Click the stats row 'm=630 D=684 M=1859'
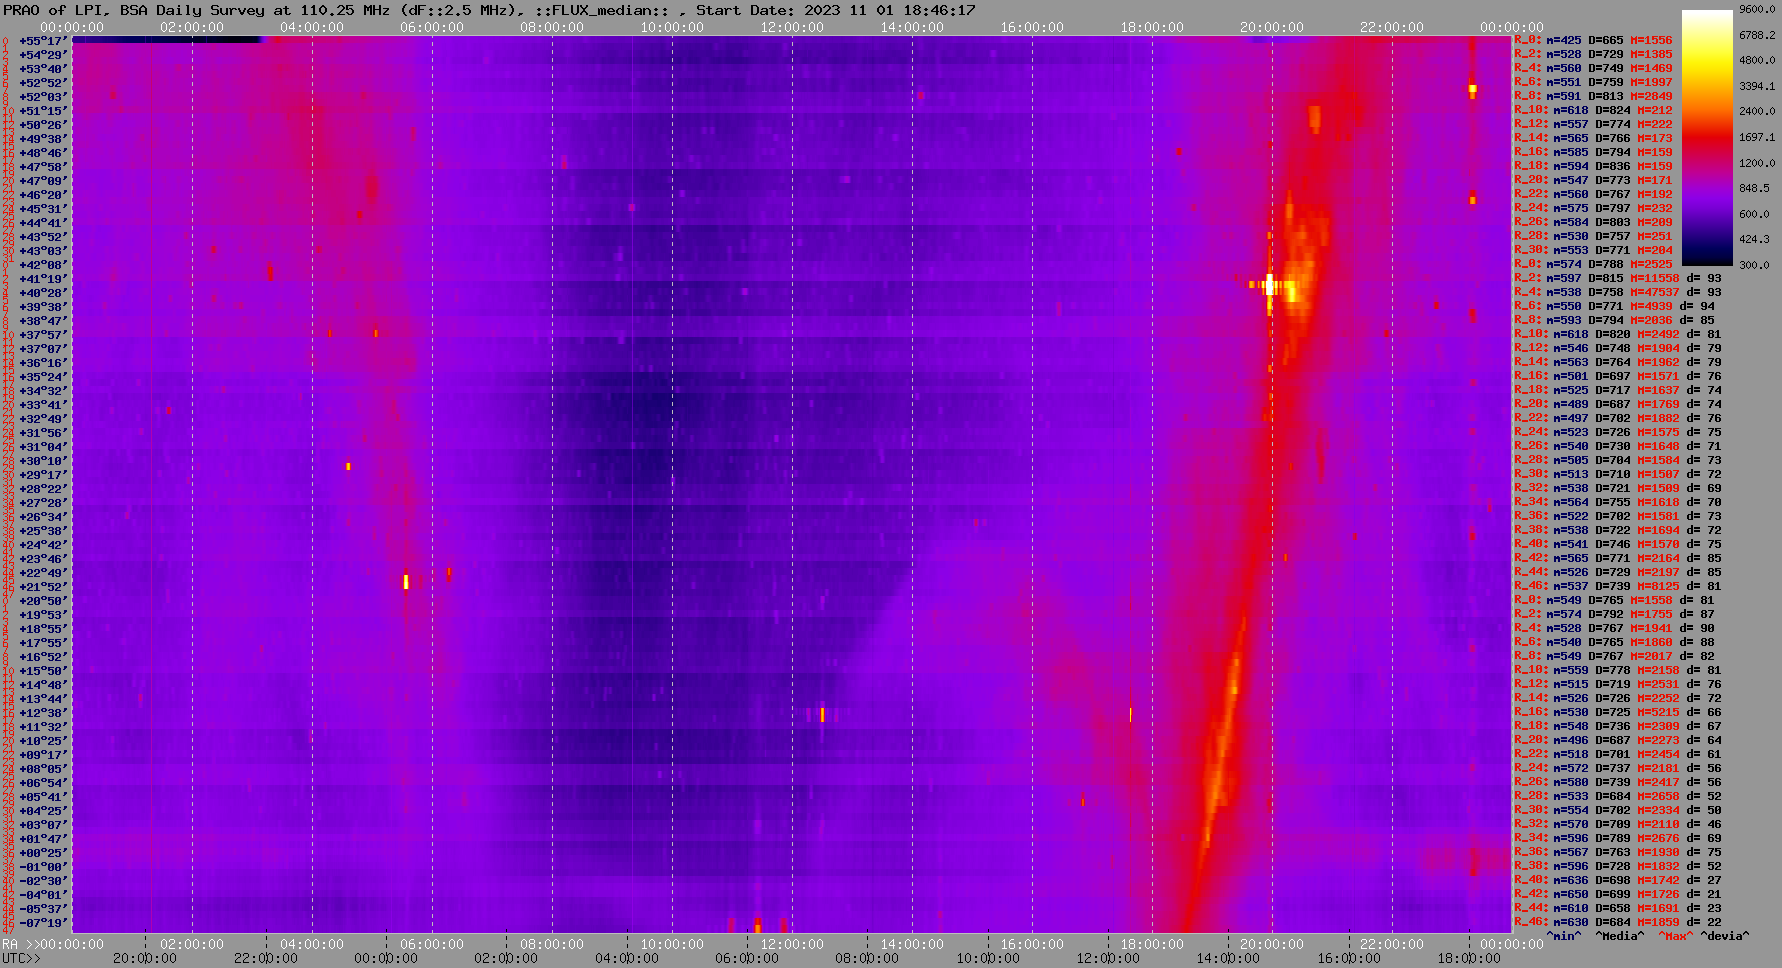The image size is (1782, 968). 1618,923
